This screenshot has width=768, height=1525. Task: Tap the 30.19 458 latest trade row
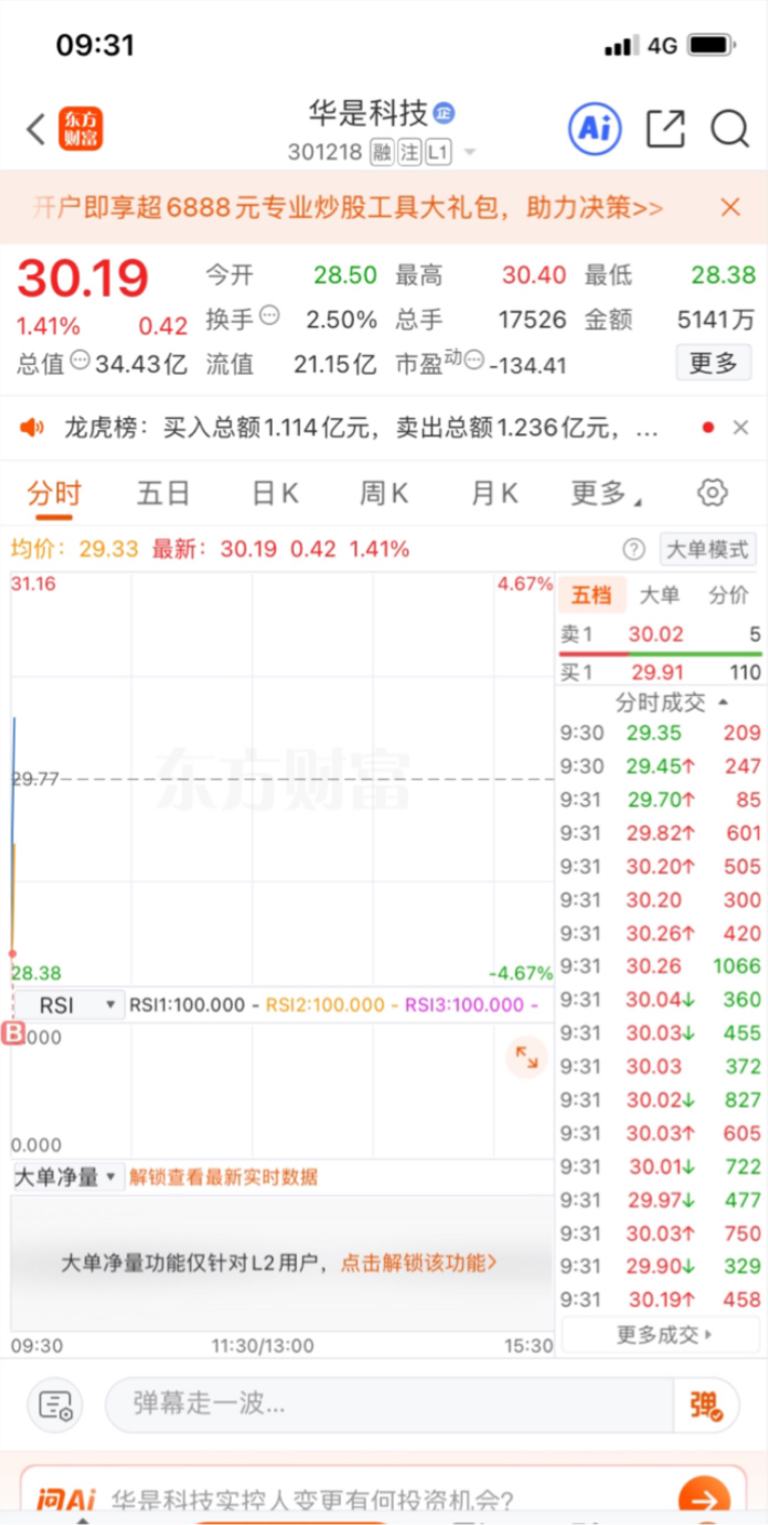coord(660,1300)
